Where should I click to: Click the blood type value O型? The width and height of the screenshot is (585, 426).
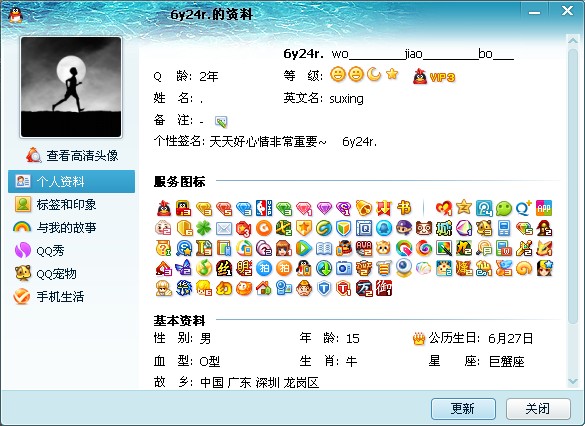tap(210, 361)
